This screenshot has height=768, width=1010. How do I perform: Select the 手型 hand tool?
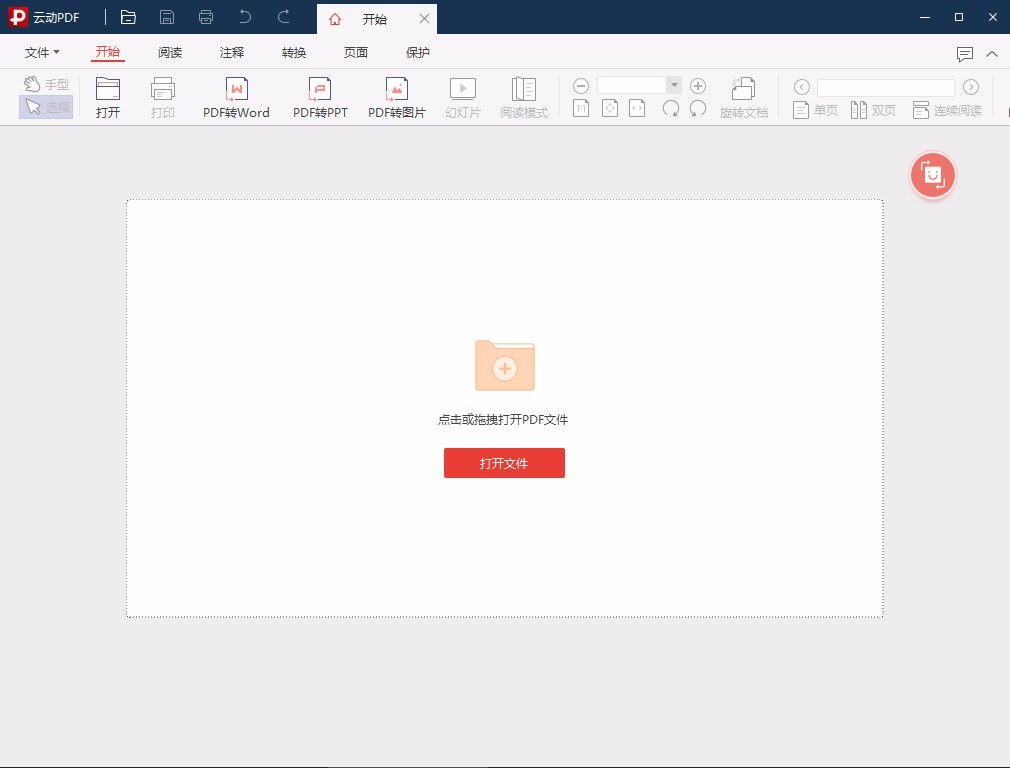pos(46,84)
